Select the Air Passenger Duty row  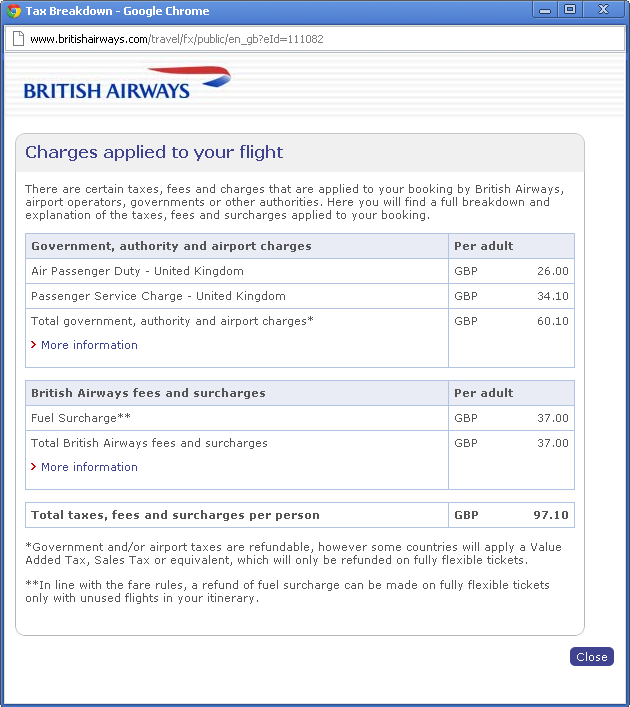pyautogui.click(x=137, y=271)
